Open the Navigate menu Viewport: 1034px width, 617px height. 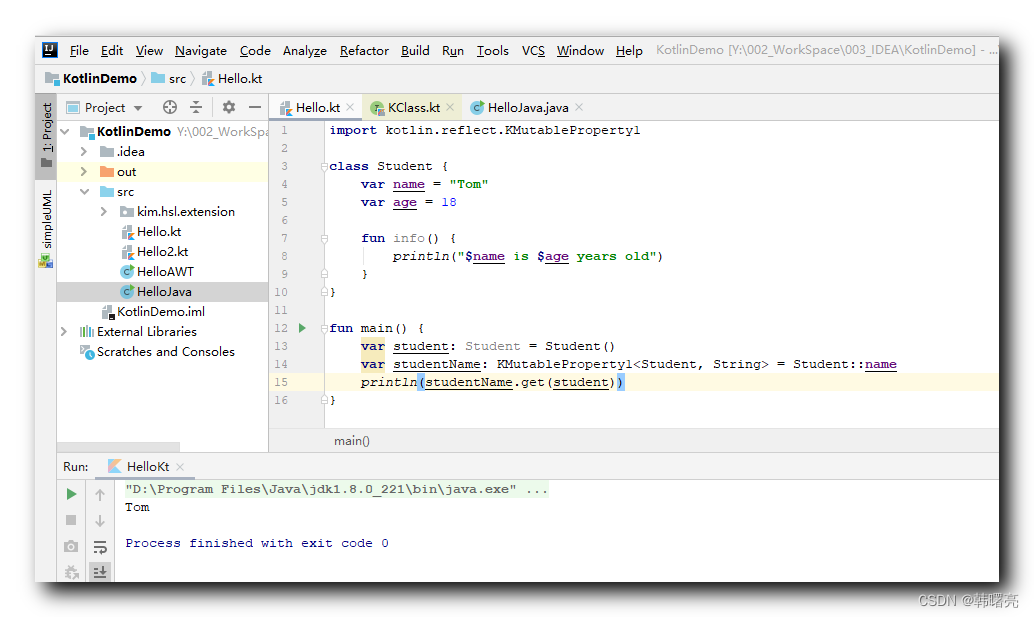pyautogui.click(x=200, y=51)
